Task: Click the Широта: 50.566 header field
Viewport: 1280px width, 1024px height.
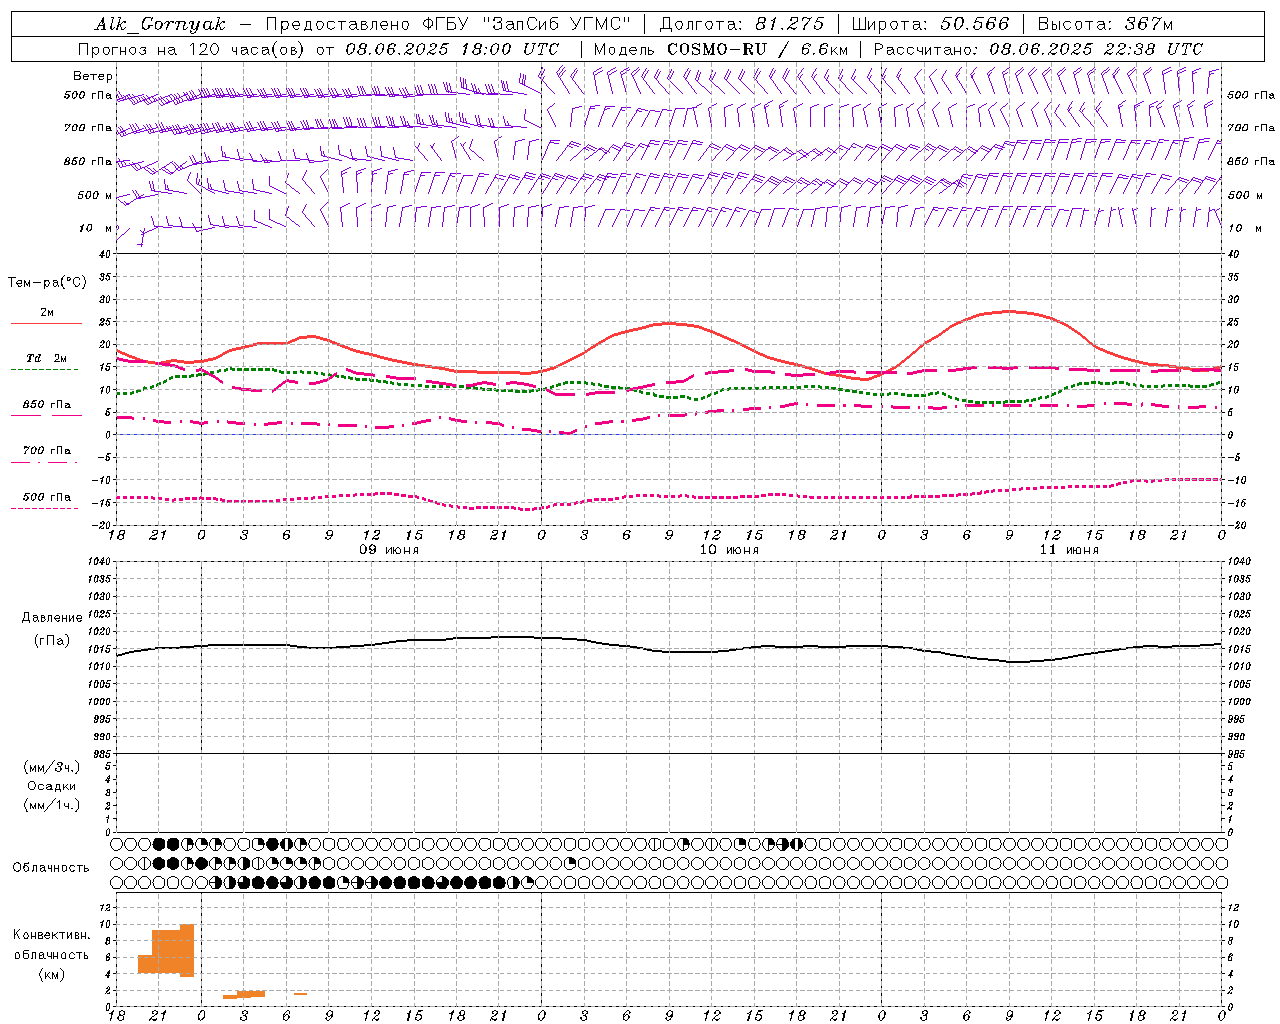Action: point(930,24)
